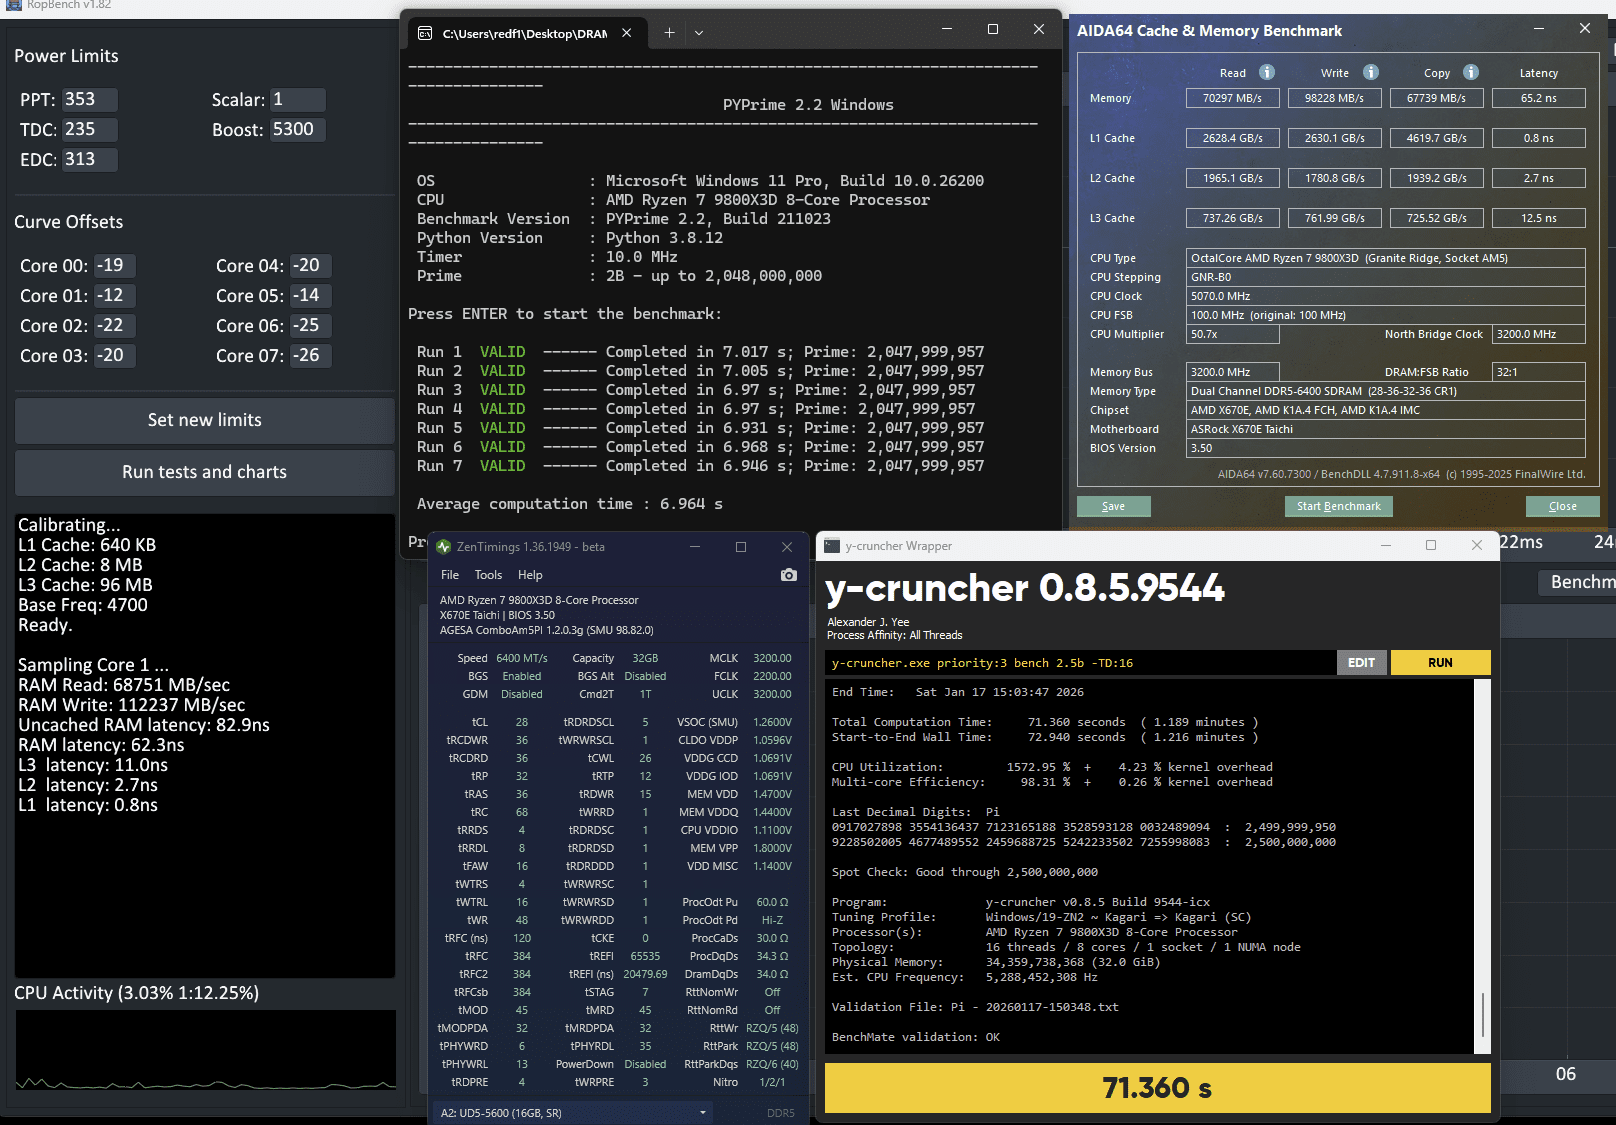Click the Scalar input field
Image resolution: width=1616 pixels, height=1125 pixels.
(x=298, y=100)
